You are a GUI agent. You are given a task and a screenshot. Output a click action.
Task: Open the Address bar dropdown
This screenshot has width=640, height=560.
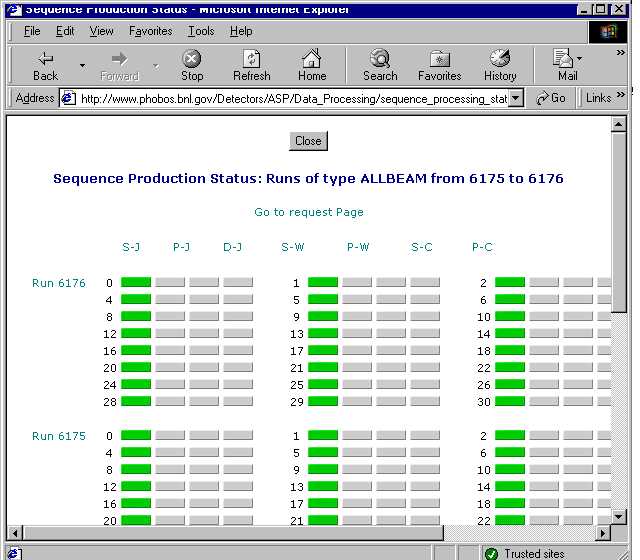pyautogui.click(x=516, y=98)
